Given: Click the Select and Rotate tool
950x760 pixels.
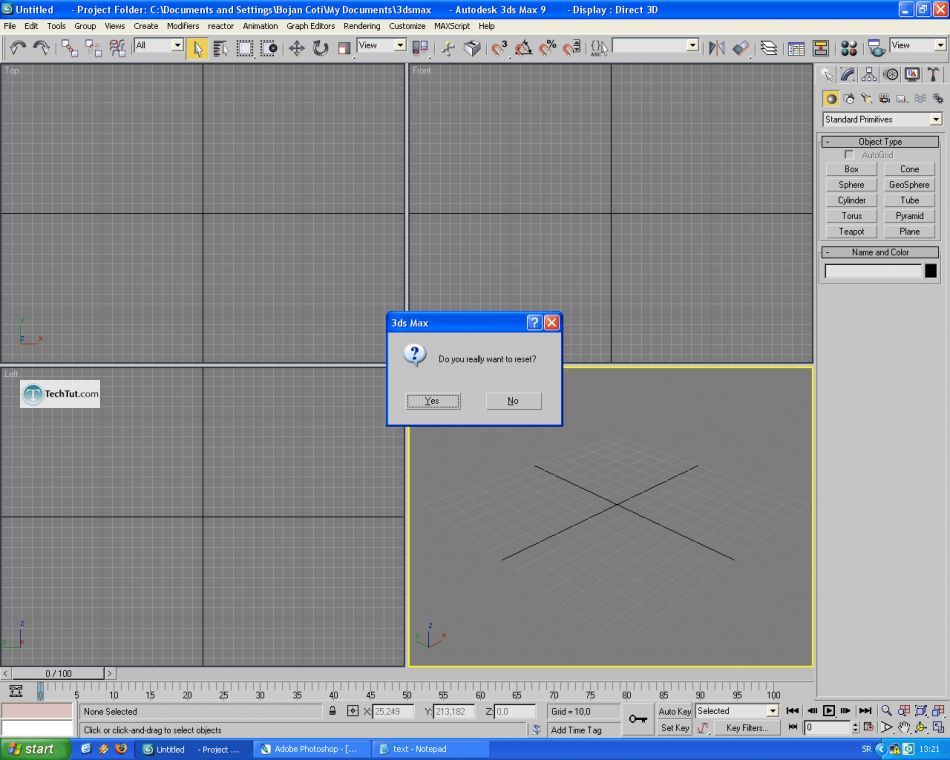Looking at the screenshot, I should (x=320, y=48).
